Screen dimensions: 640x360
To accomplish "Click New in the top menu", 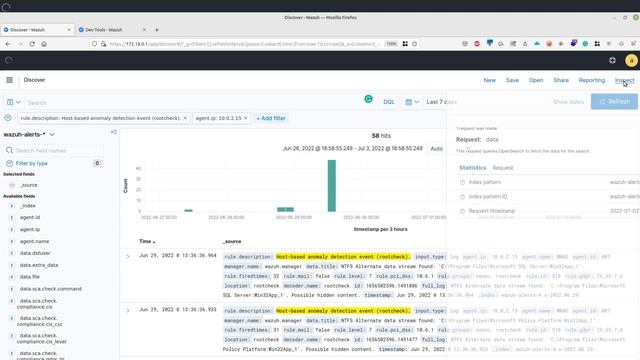I will pyautogui.click(x=489, y=80).
